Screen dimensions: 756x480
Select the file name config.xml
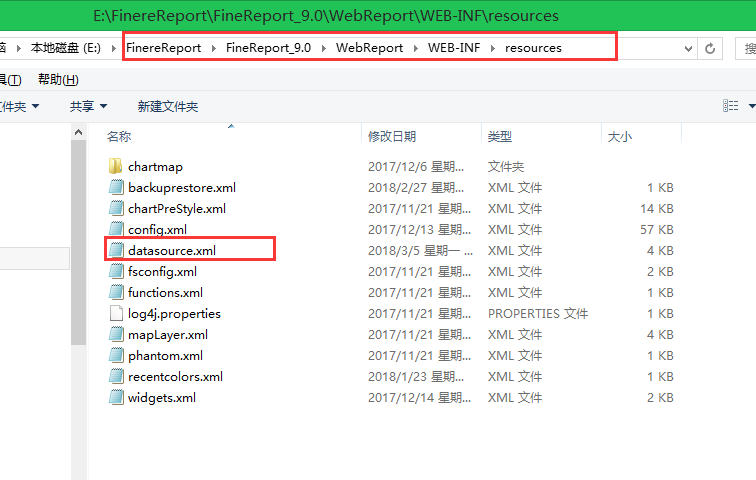pyautogui.click(x=157, y=229)
